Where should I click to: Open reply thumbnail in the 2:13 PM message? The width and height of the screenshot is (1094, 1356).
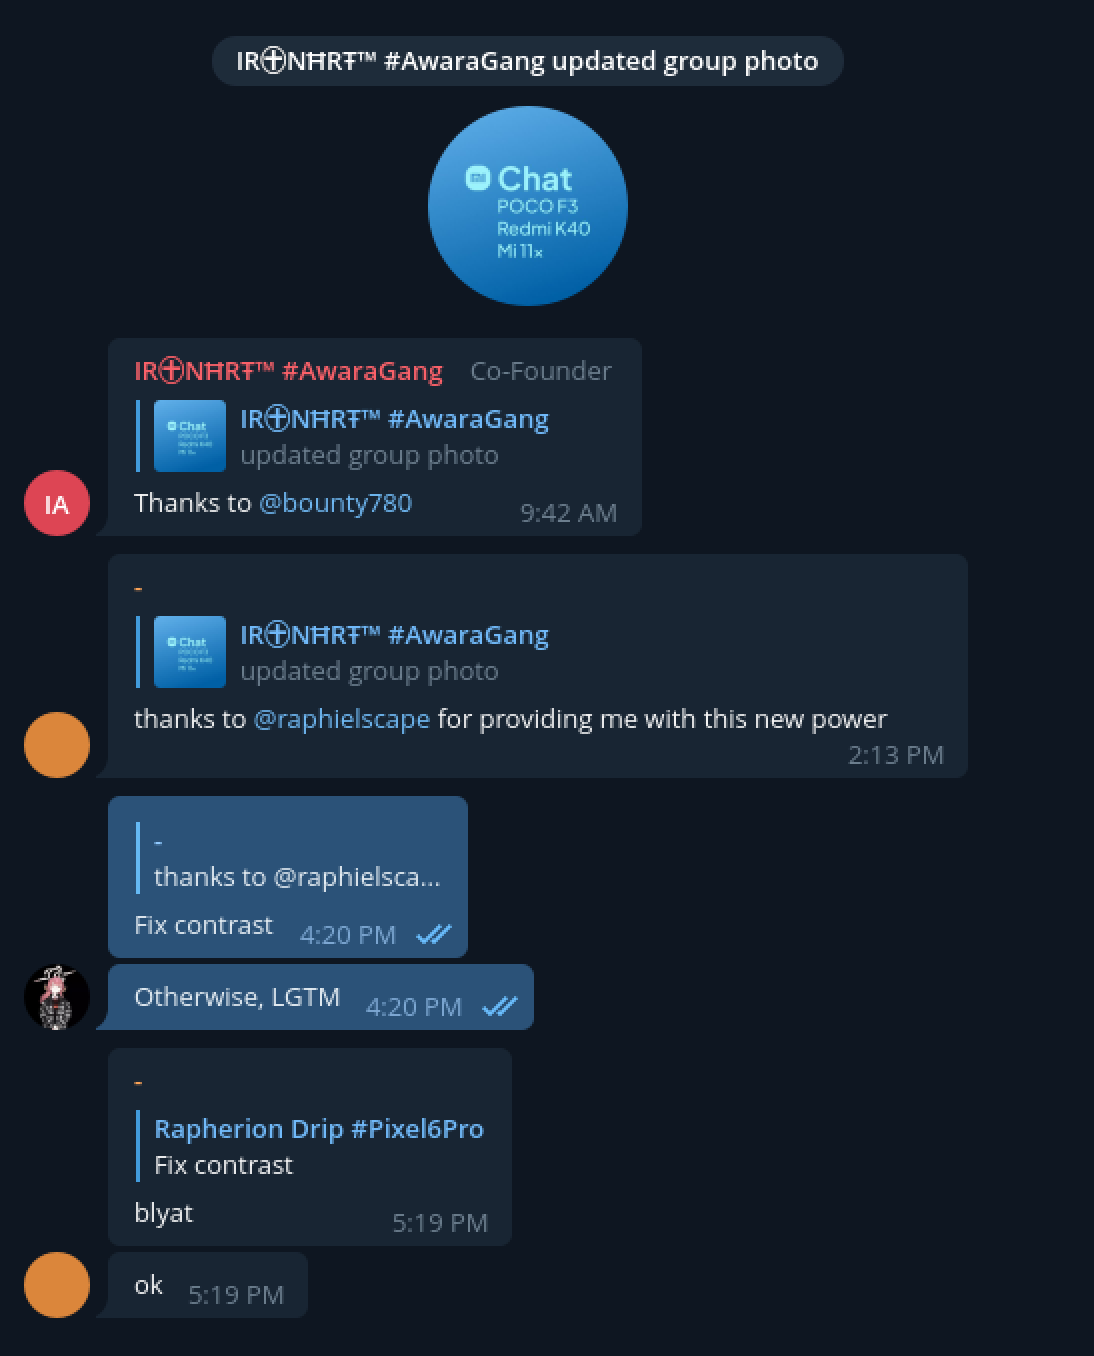(x=190, y=652)
